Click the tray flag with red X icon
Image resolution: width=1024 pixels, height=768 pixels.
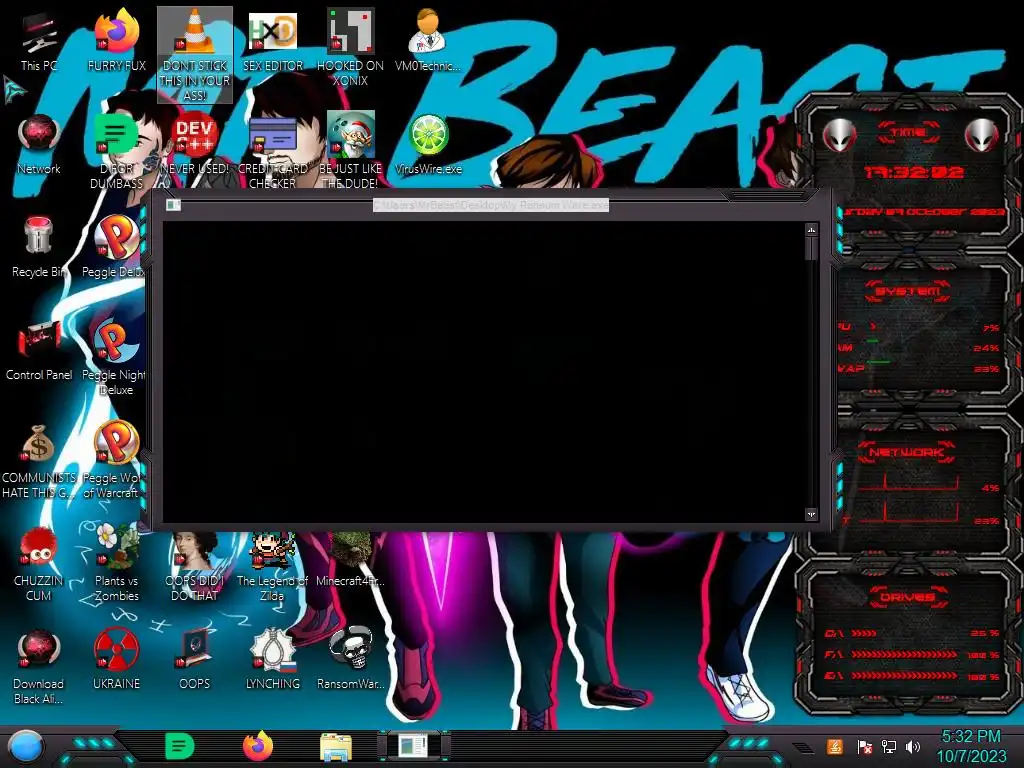(x=865, y=746)
